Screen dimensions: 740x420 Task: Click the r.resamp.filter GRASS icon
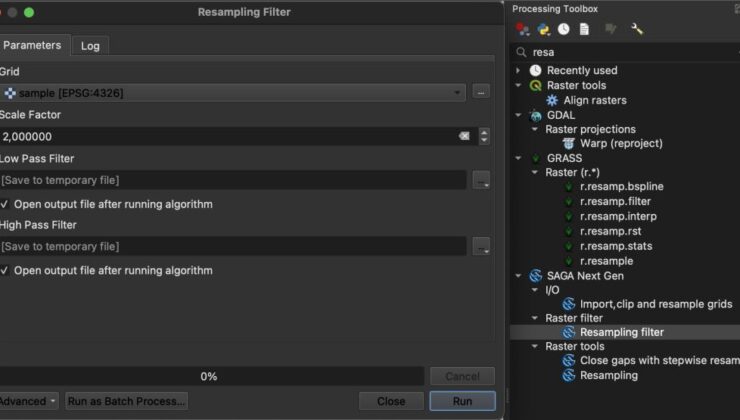point(569,202)
